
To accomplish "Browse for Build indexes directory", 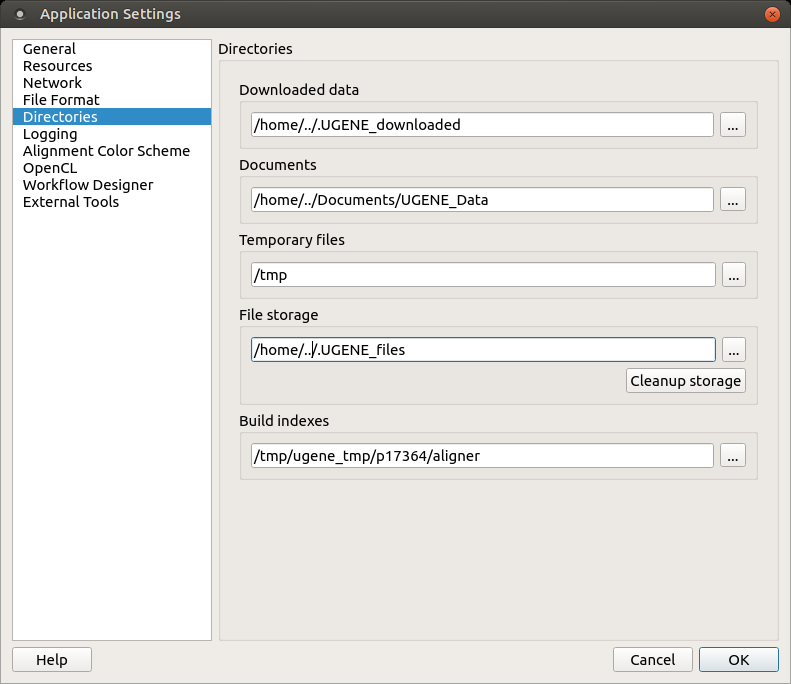I will 732,455.
